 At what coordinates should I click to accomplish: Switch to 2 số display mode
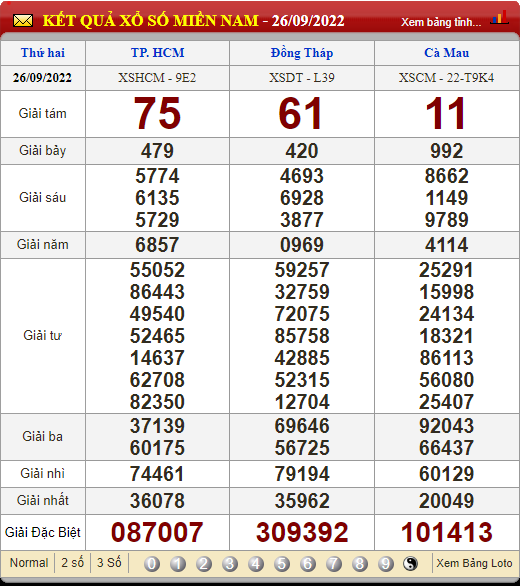pyautogui.click(x=73, y=562)
